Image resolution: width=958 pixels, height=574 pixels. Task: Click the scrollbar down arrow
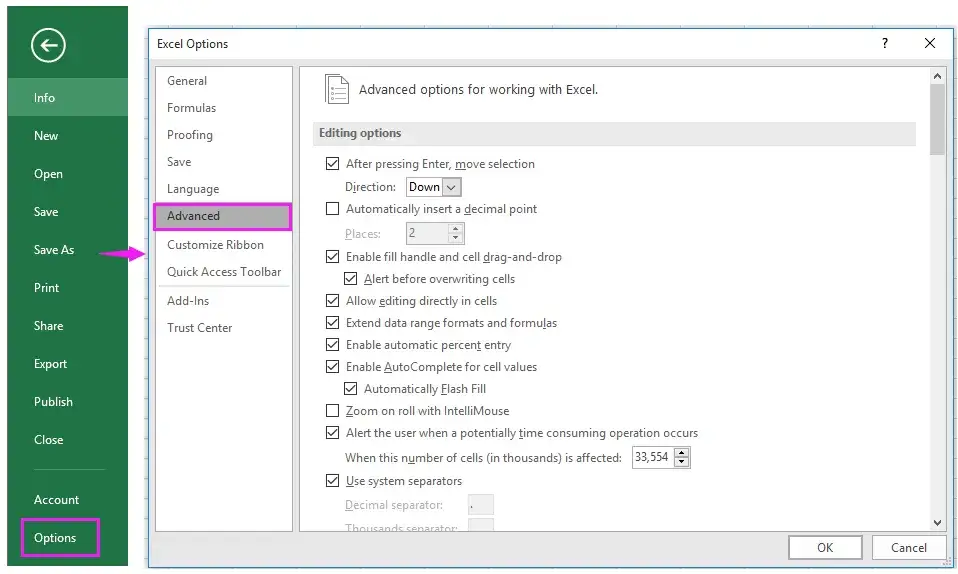point(937,522)
